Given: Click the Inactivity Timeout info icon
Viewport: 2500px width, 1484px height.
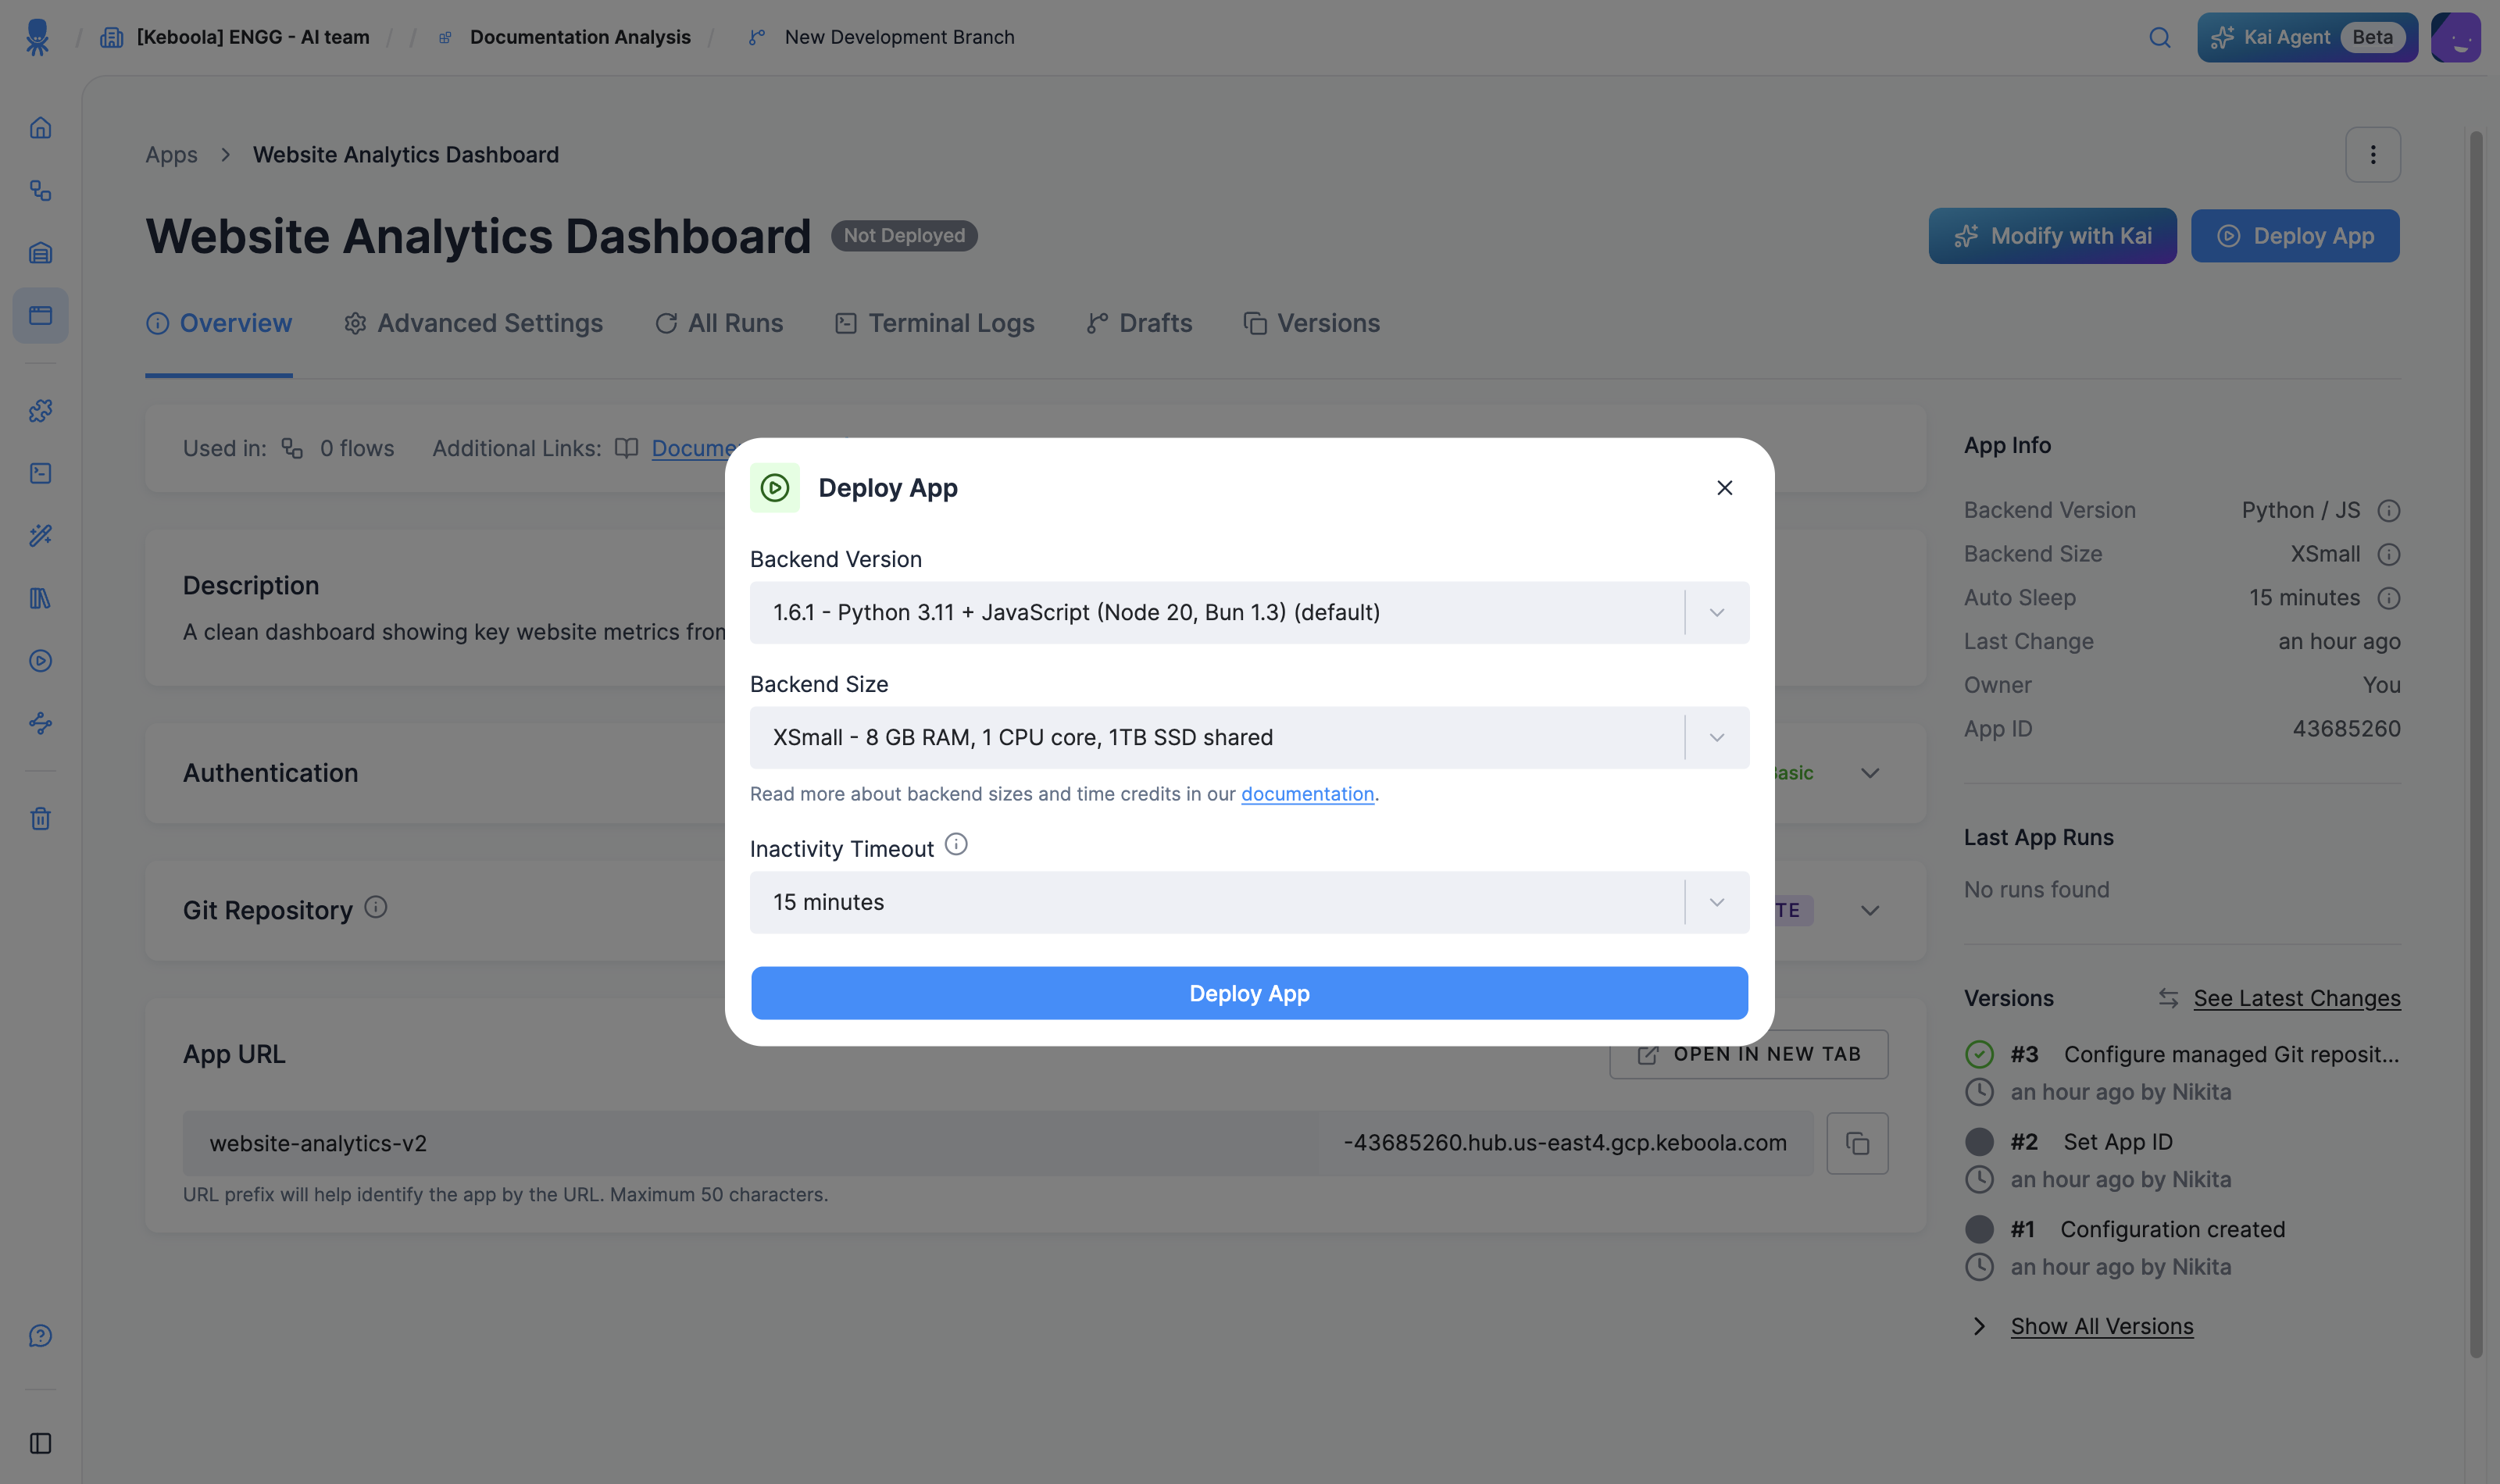Looking at the screenshot, I should pyautogui.click(x=956, y=845).
